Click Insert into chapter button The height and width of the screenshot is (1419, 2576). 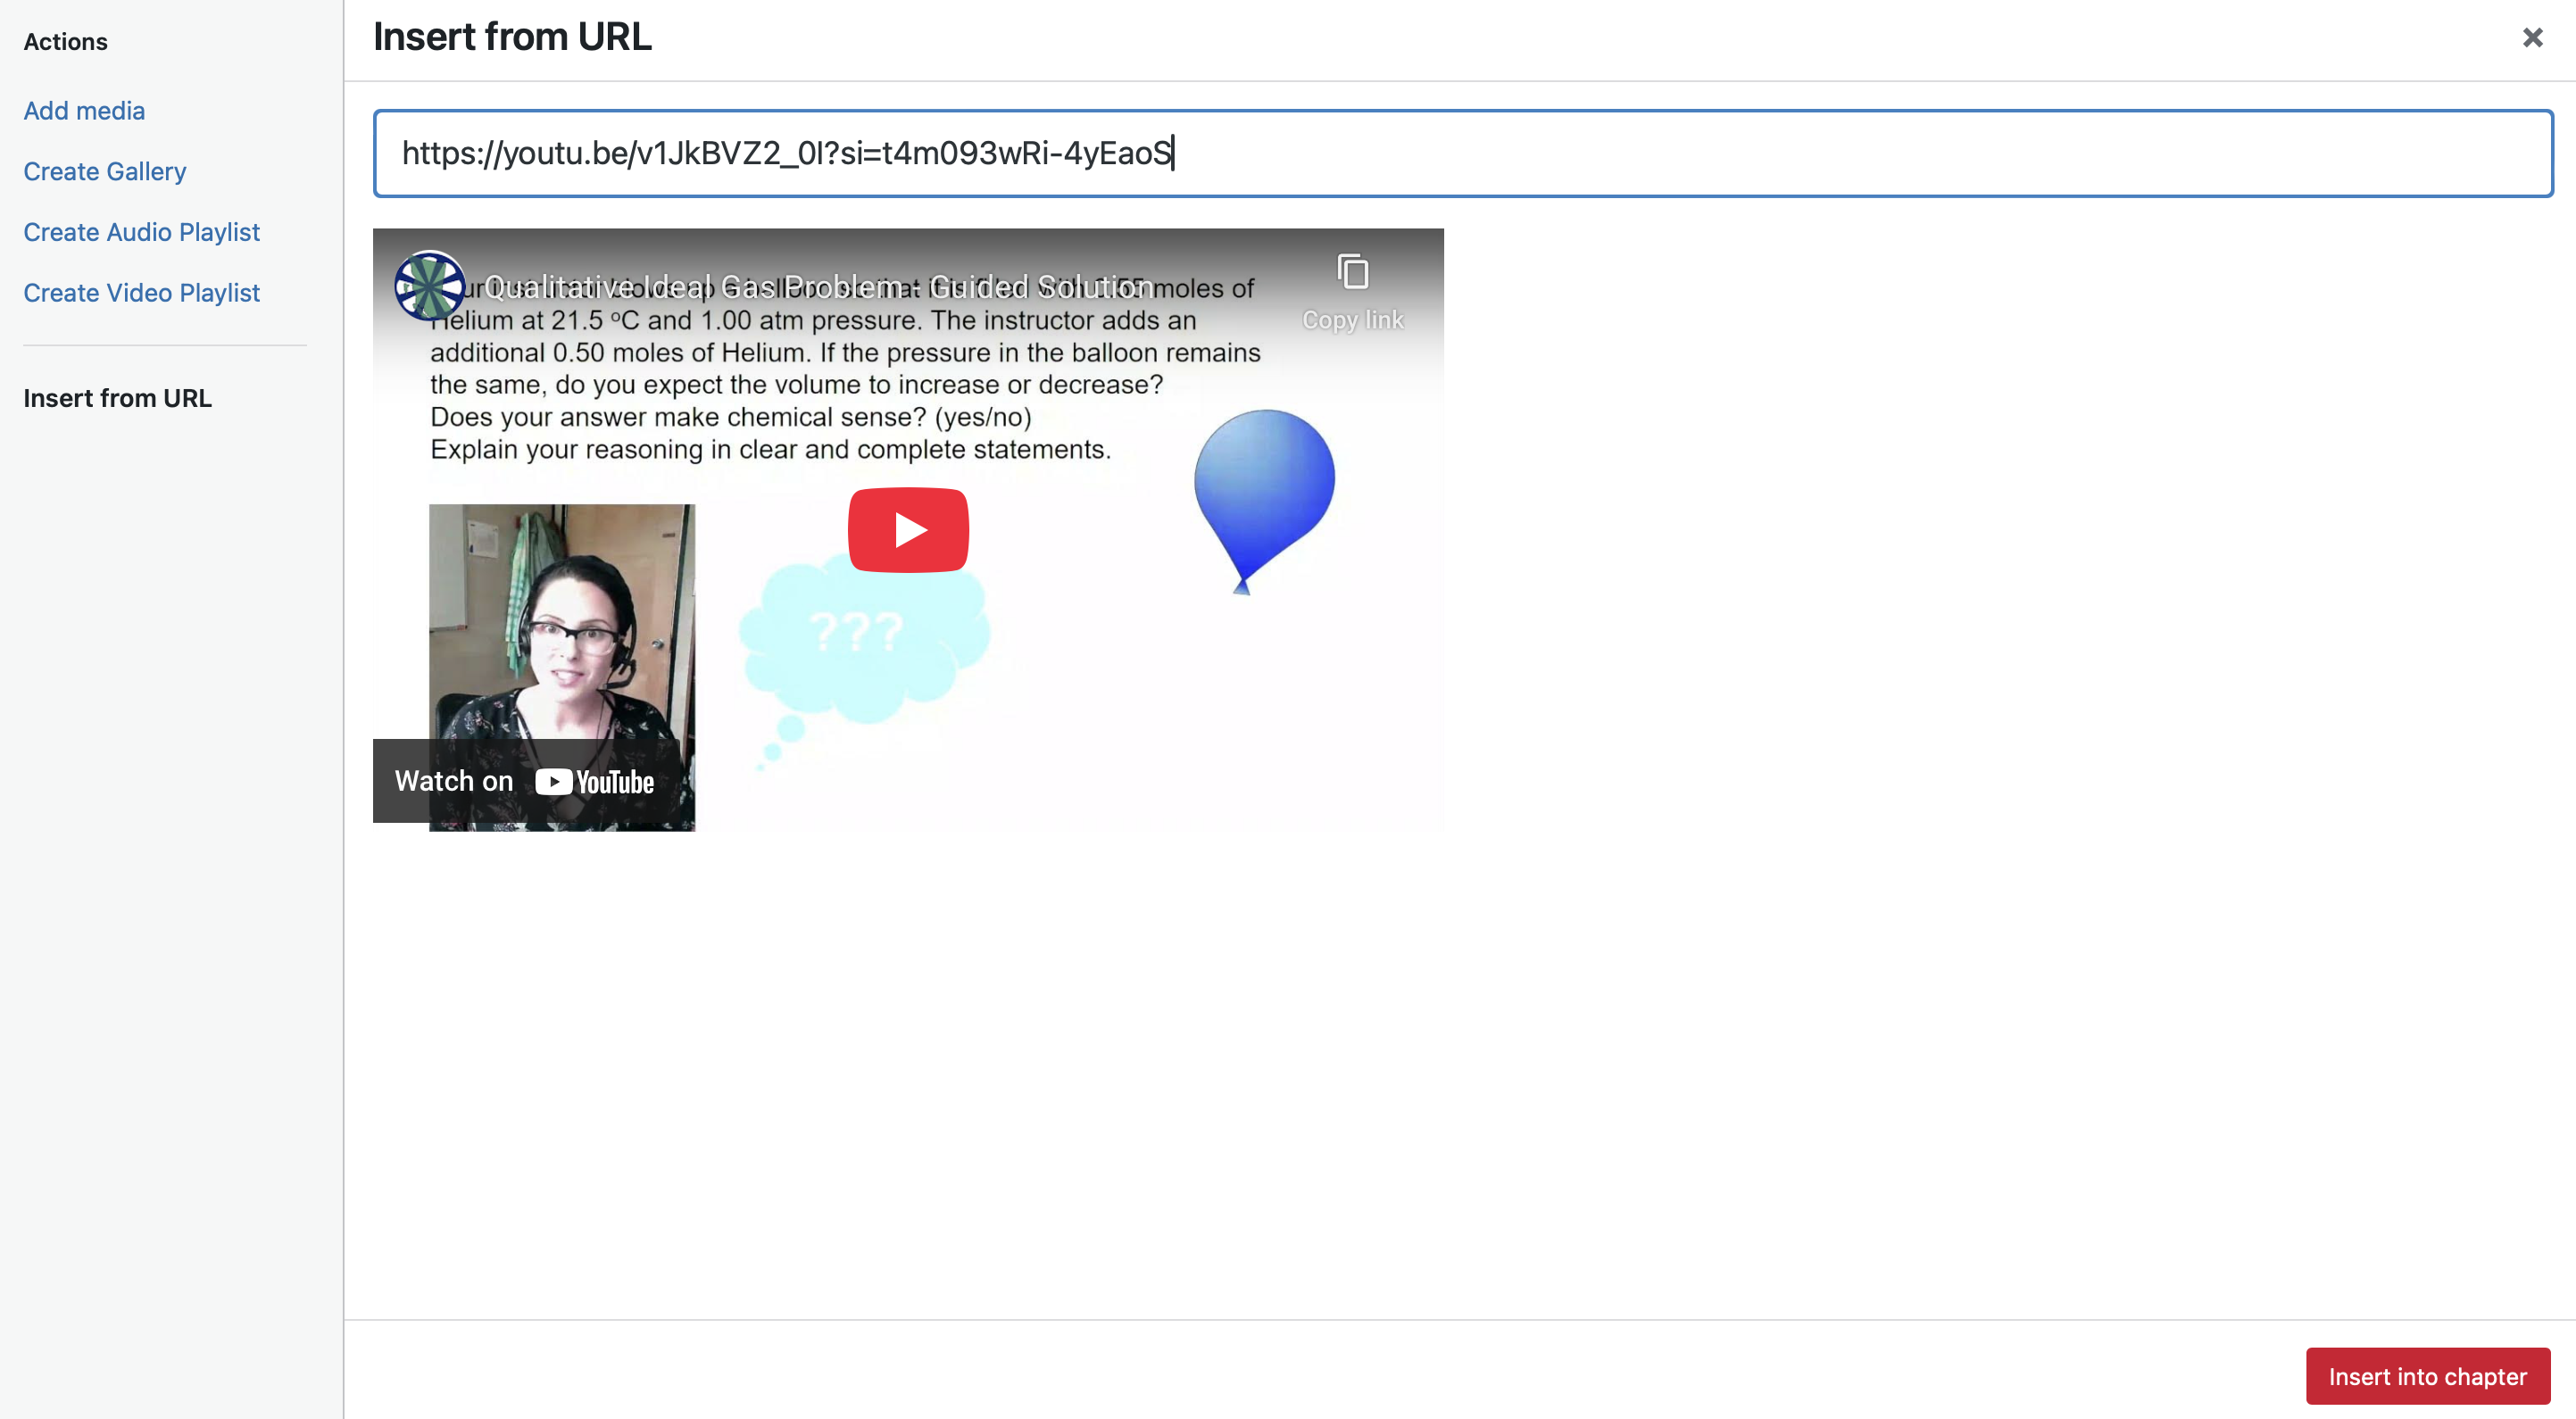2427,1376
